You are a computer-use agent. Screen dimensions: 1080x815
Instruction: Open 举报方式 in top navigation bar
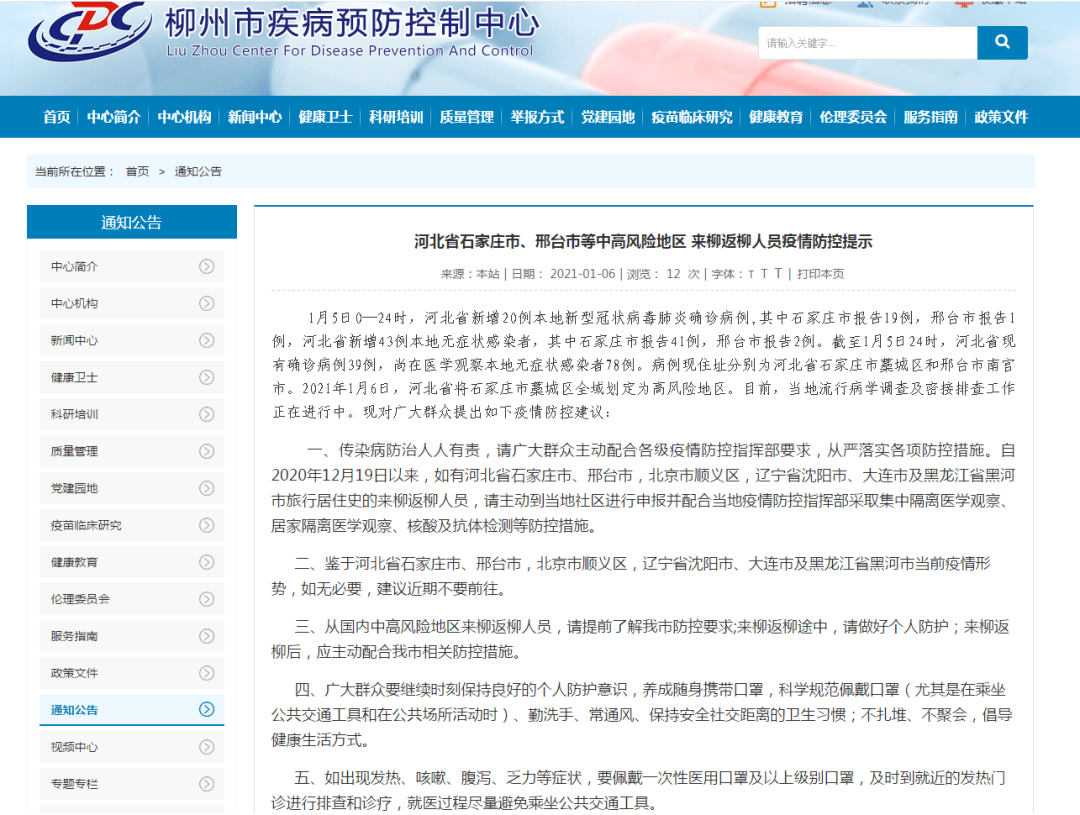[537, 117]
